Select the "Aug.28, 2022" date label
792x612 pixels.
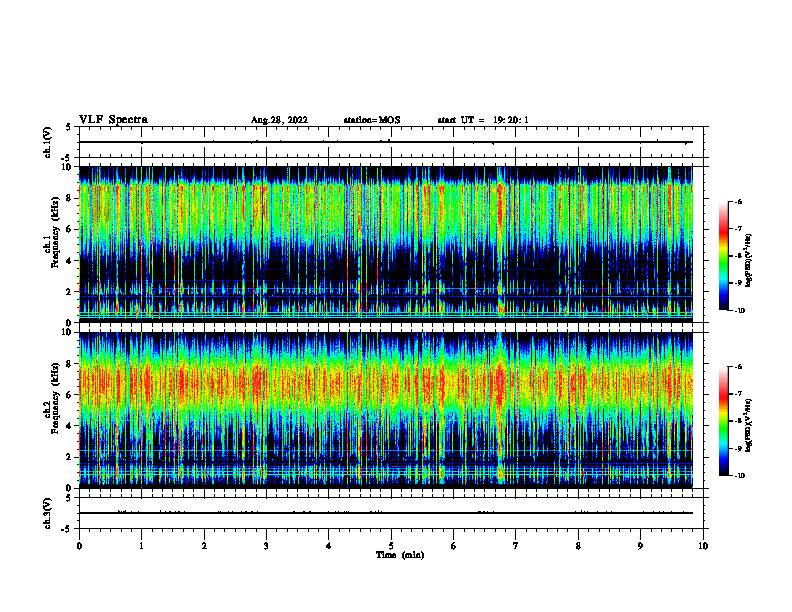279,120
